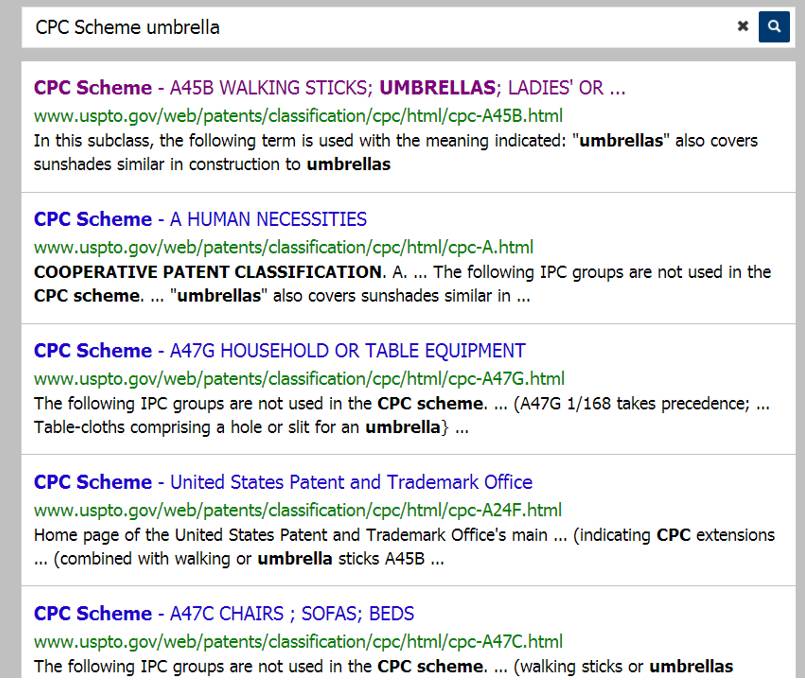Open 'CPC Scheme - A HUMAN NECESSITIES' result

pos(200,219)
